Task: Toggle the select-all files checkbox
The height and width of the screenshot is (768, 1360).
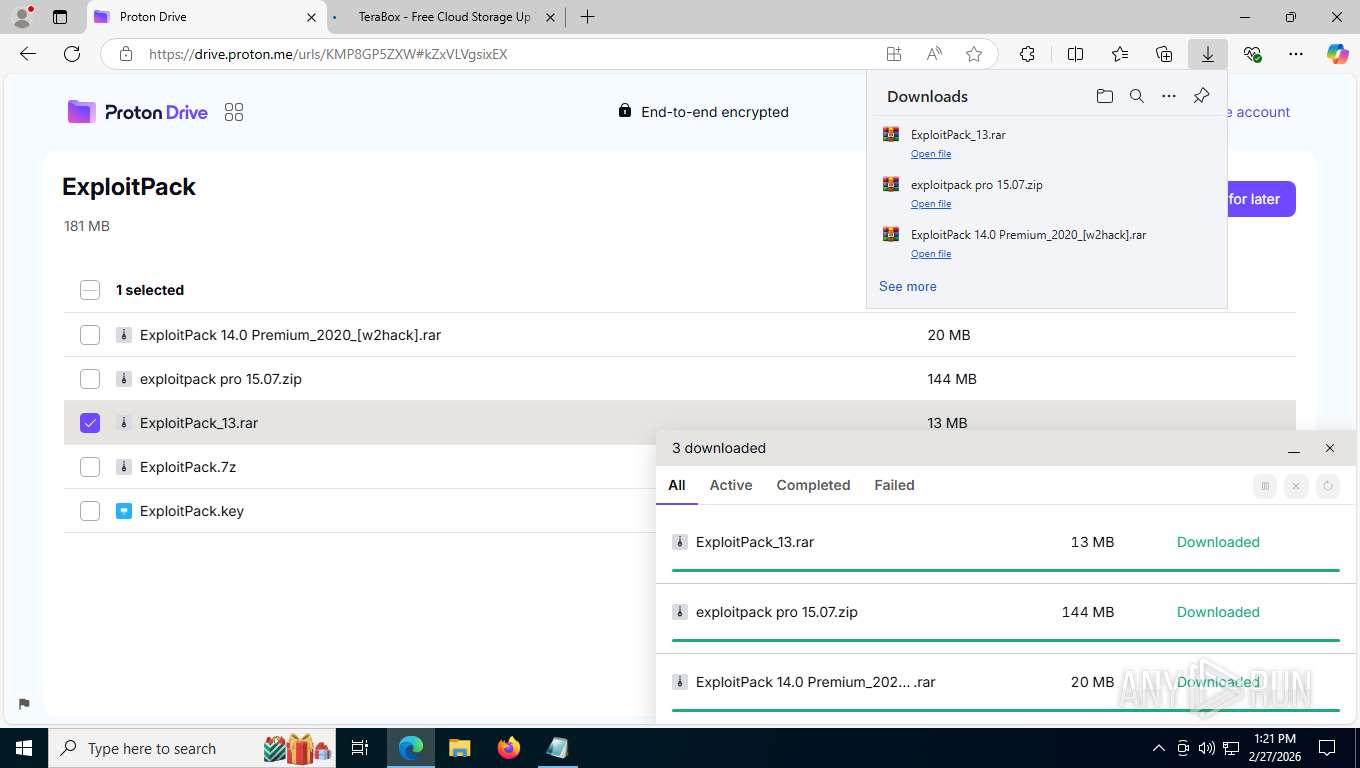Action: point(90,290)
